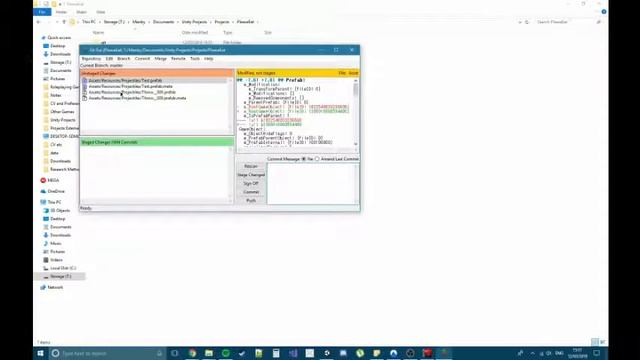Image resolution: width=640 pixels, height=360 pixels.
Task: Select Quick access in Explorer sidebar
Action: coord(59,38)
